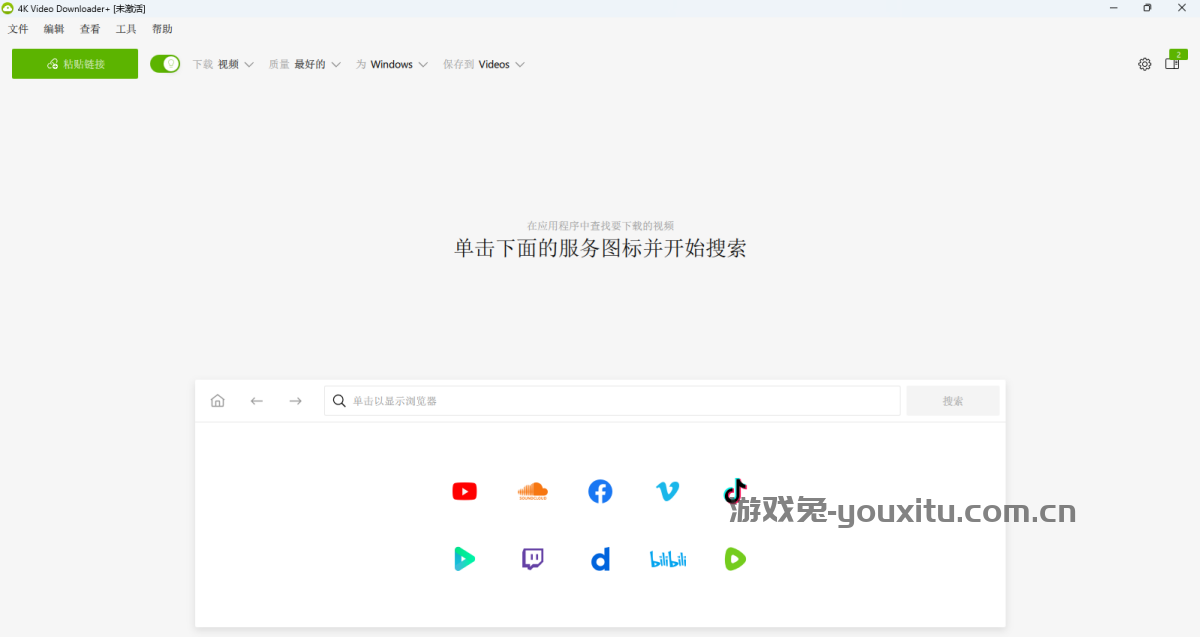Screen dimensions: 1200x637
Task: Minimize the application window
Action: click(1113, 8)
